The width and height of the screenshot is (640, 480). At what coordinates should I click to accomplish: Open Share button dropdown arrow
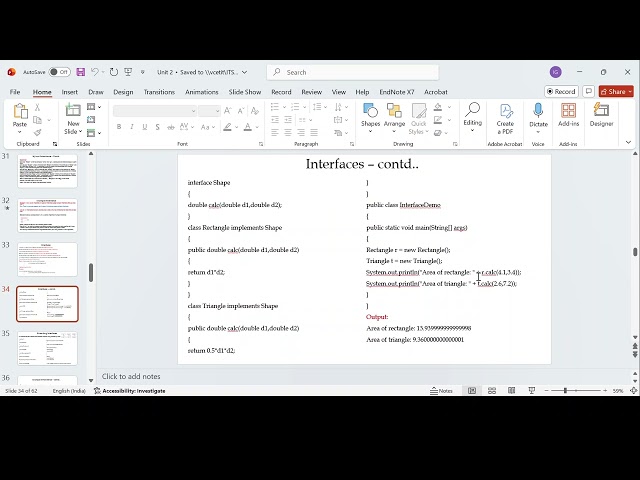630,91
